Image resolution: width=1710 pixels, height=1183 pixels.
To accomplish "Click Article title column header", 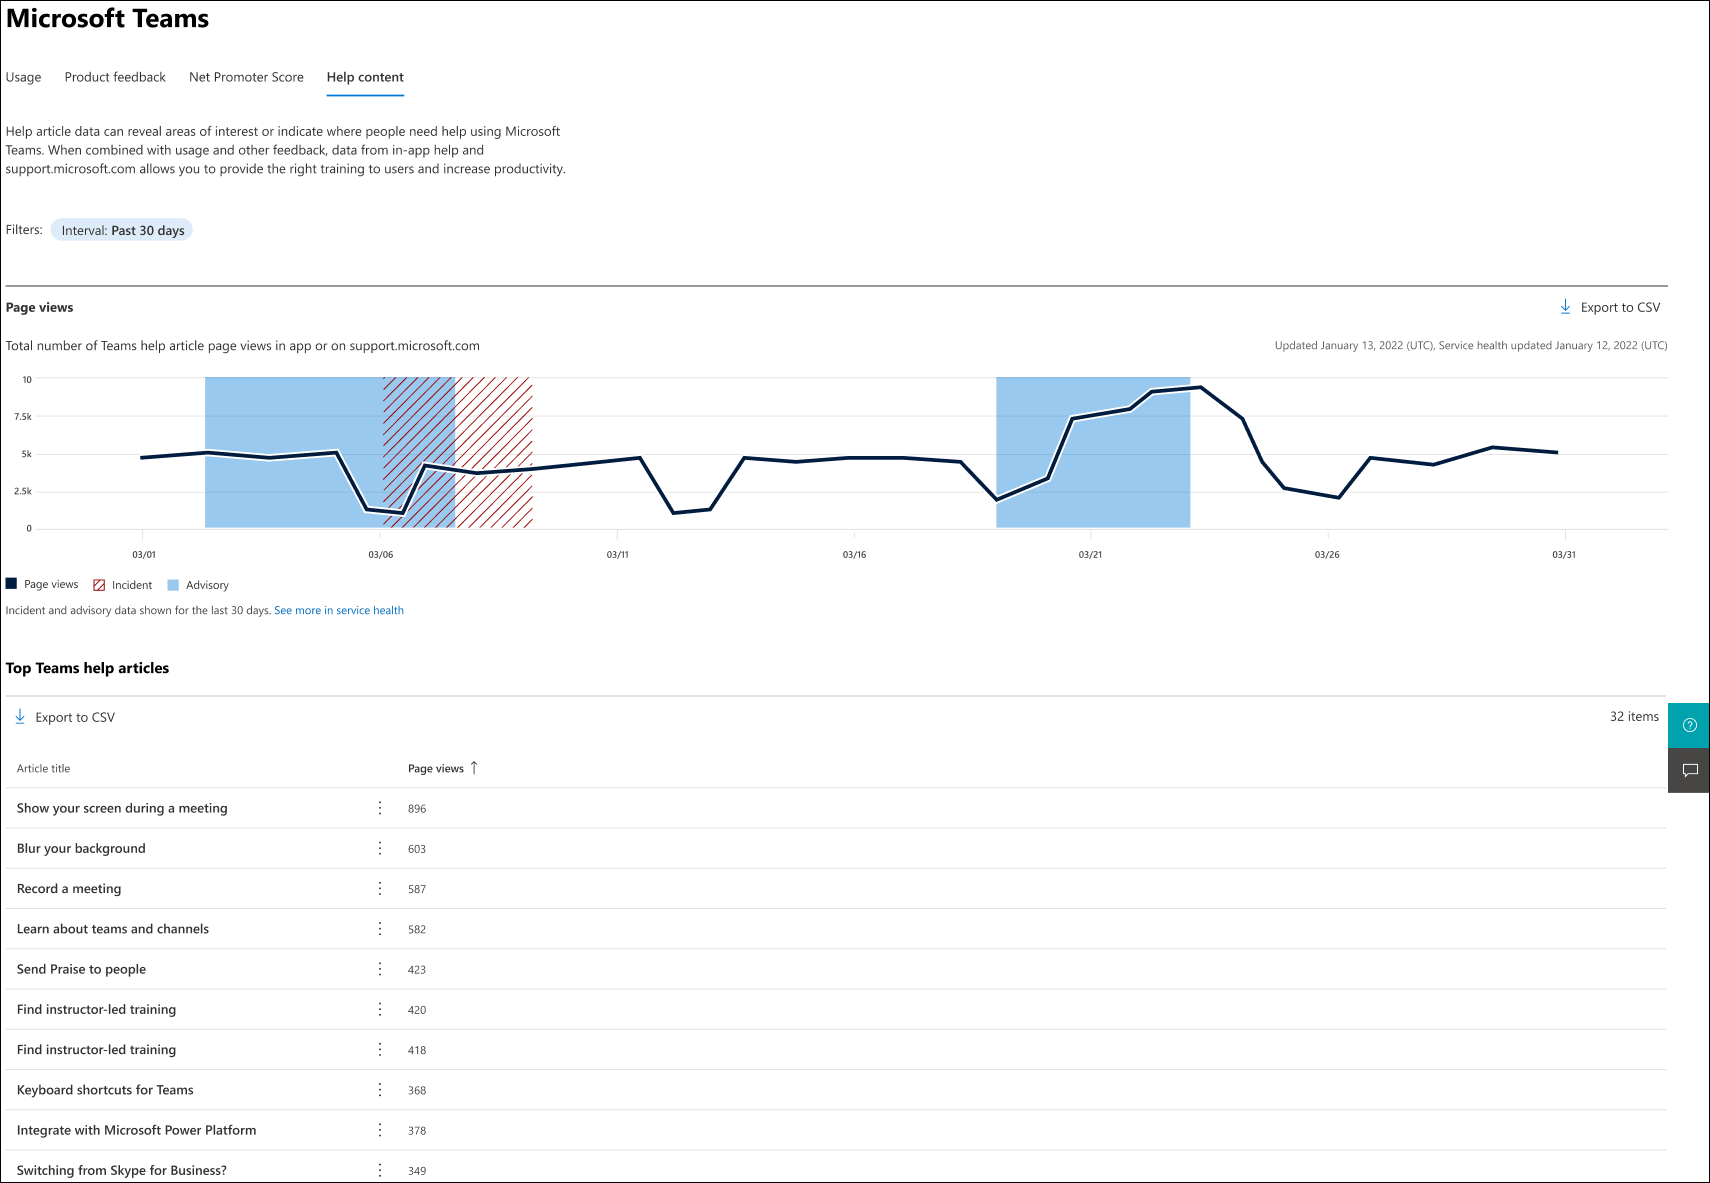I will coord(44,768).
